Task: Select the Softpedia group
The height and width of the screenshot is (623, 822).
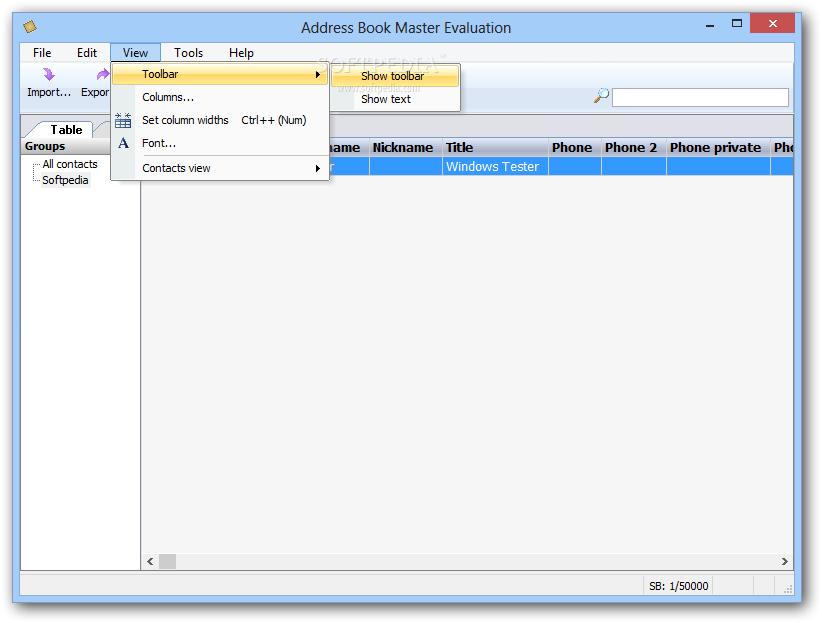Action: pyautogui.click(x=65, y=180)
